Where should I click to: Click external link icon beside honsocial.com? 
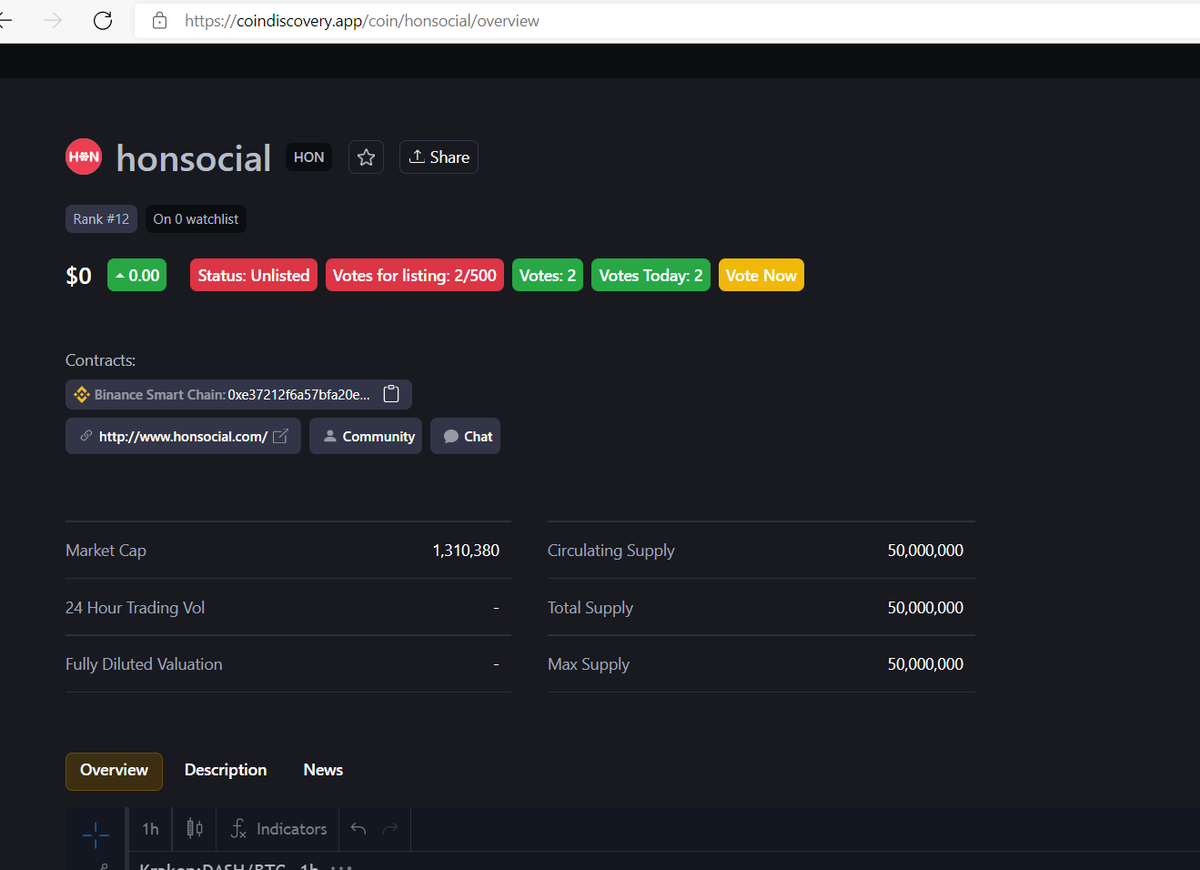click(x=281, y=436)
